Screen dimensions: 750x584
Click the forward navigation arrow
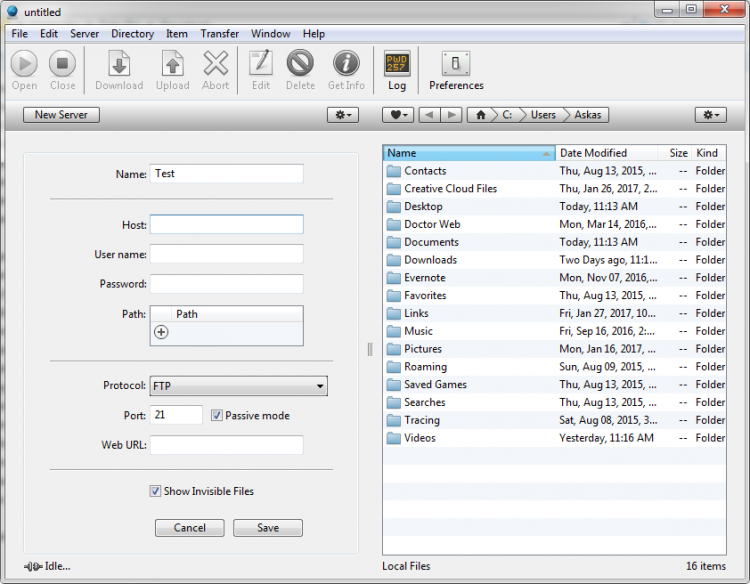click(x=451, y=115)
